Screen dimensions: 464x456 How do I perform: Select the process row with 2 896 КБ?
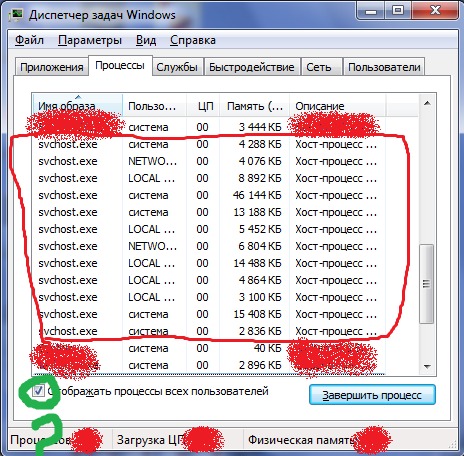pyautogui.click(x=209, y=365)
